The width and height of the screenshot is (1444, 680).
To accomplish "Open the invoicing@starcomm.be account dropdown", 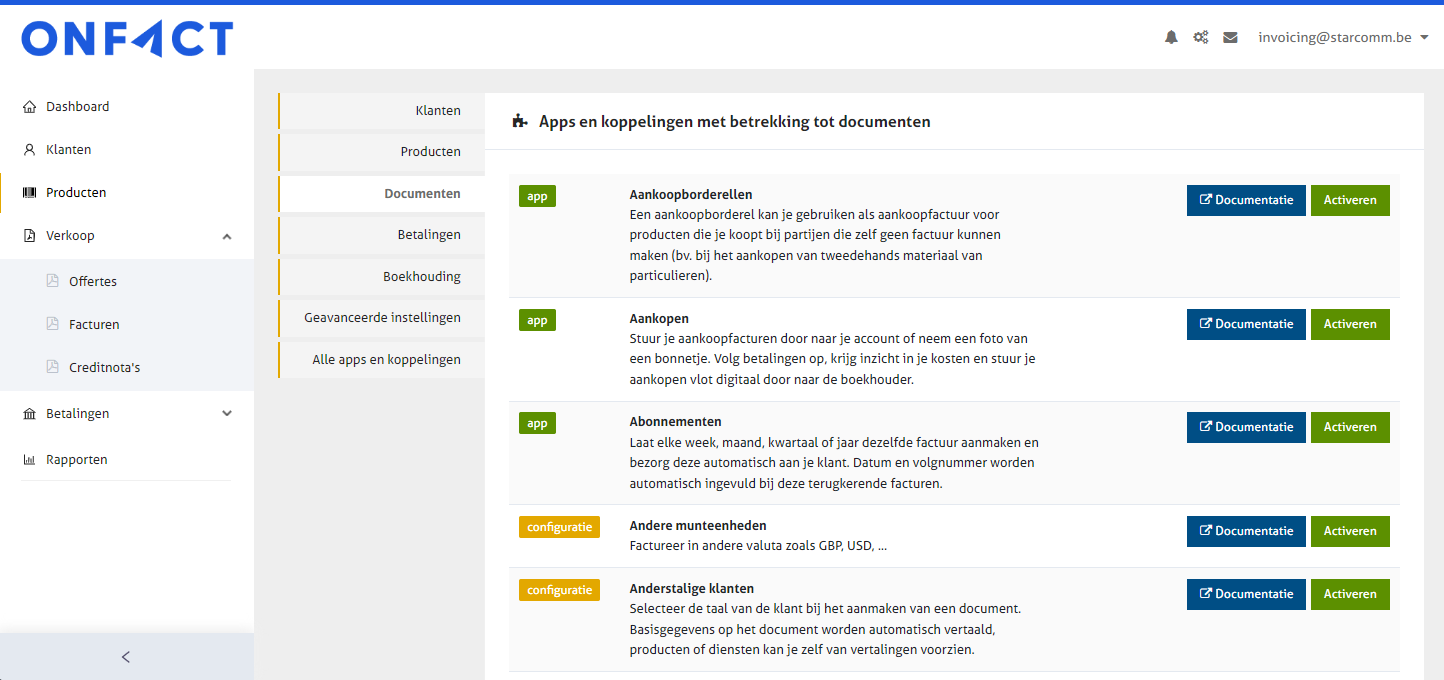I will (x=1343, y=38).
